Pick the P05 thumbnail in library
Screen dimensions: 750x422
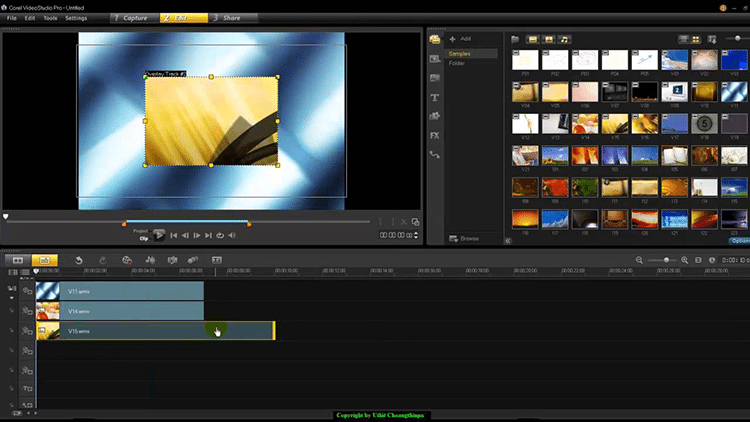tap(644, 60)
